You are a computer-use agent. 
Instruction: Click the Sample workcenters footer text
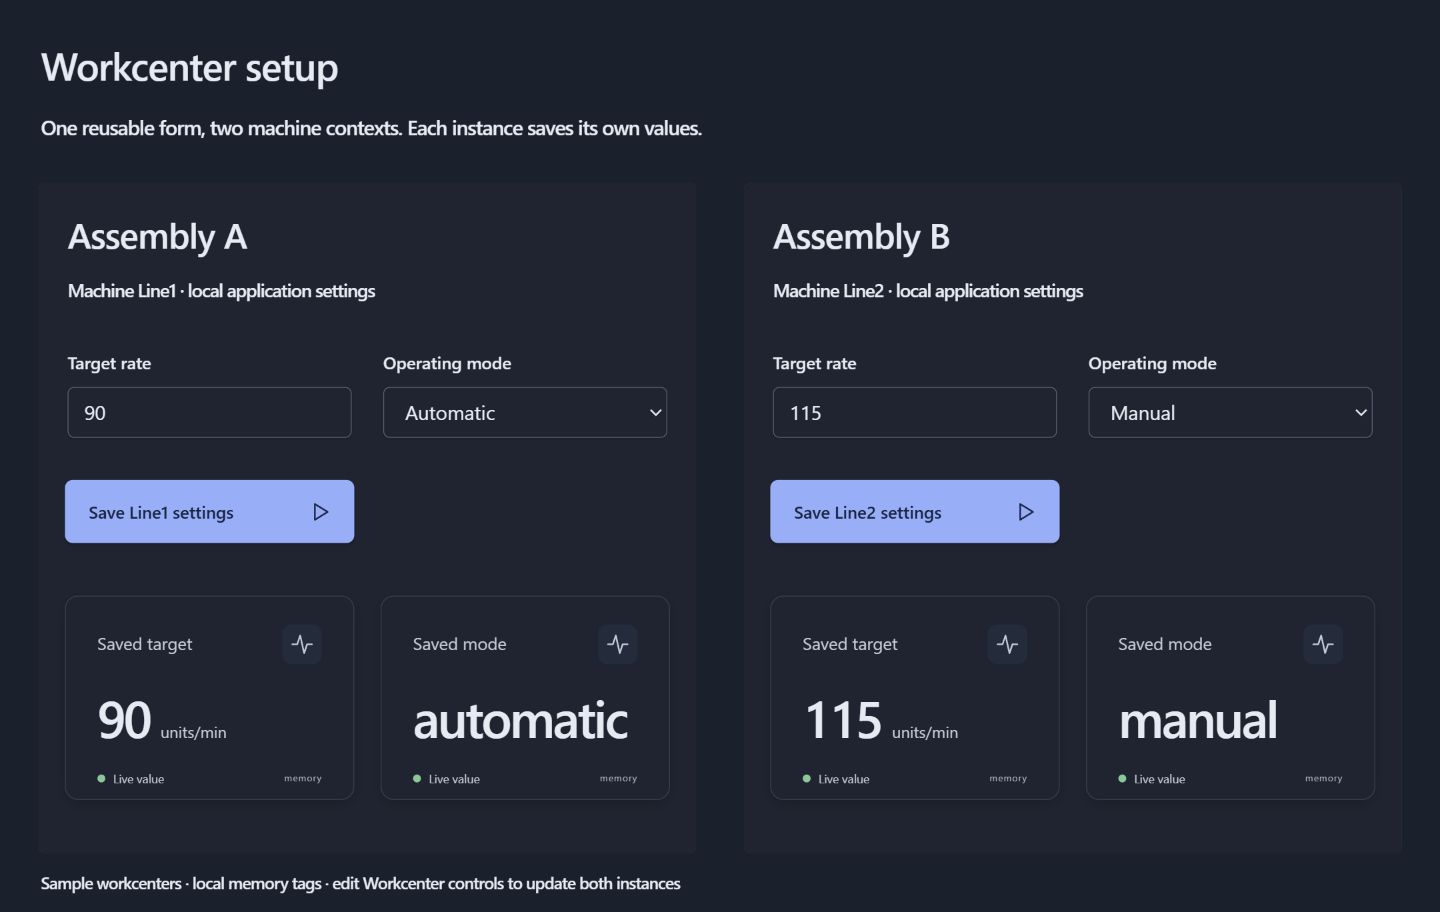(360, 884)
